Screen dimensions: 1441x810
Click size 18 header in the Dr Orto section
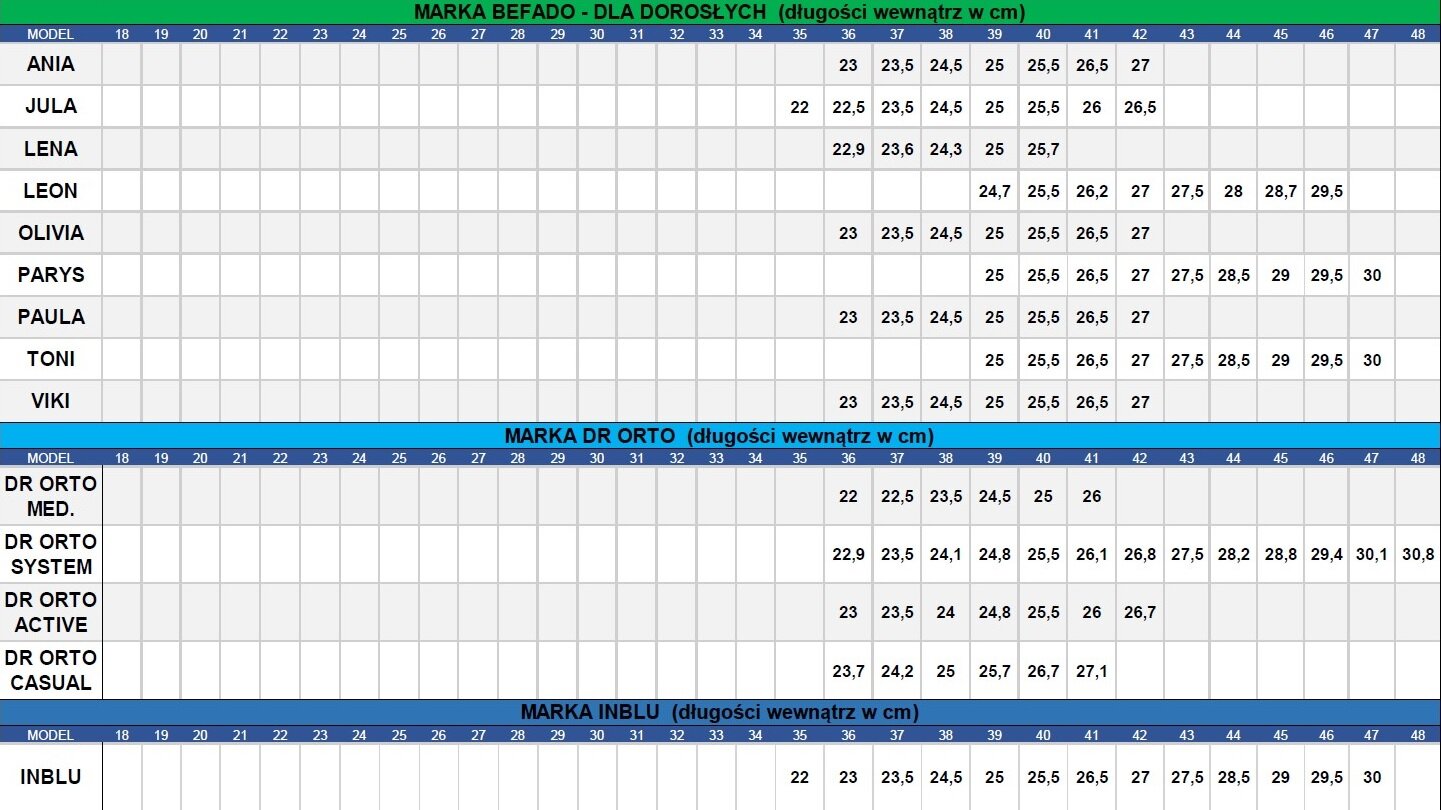pos(122,458)
